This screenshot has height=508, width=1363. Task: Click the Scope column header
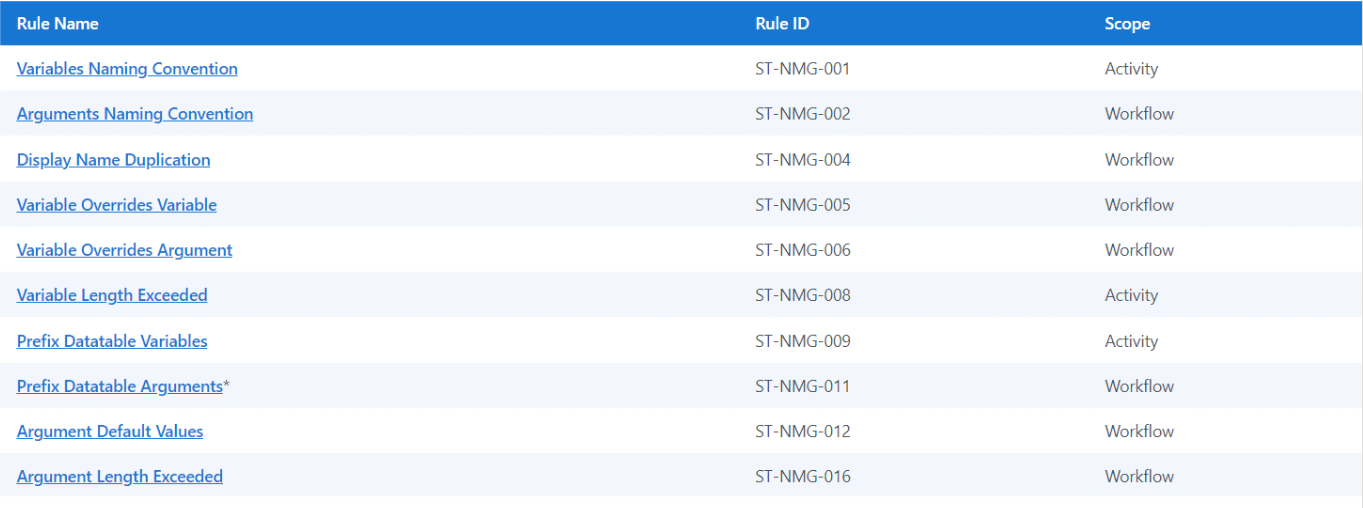click(1127, 24)
